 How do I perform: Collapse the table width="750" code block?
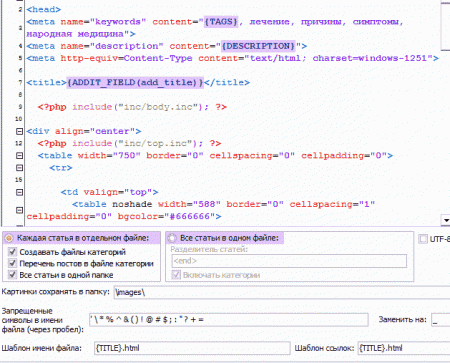click(19, 156)
